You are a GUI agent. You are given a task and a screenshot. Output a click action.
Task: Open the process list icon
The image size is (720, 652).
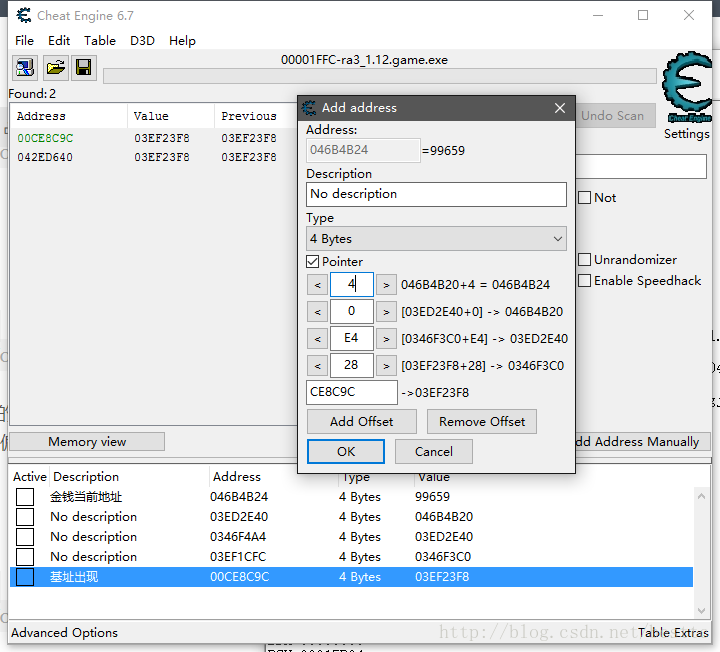pyautogui.click(x=25, y=68)
